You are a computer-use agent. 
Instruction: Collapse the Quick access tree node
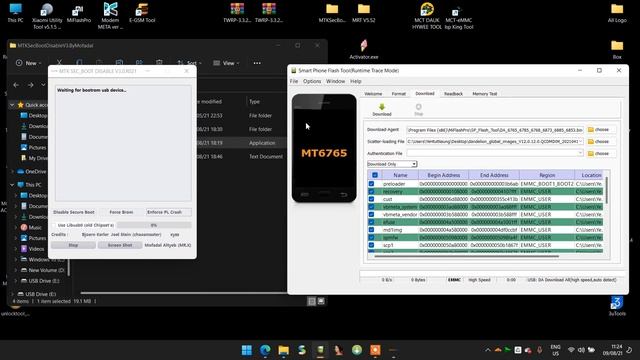point(12,105)
